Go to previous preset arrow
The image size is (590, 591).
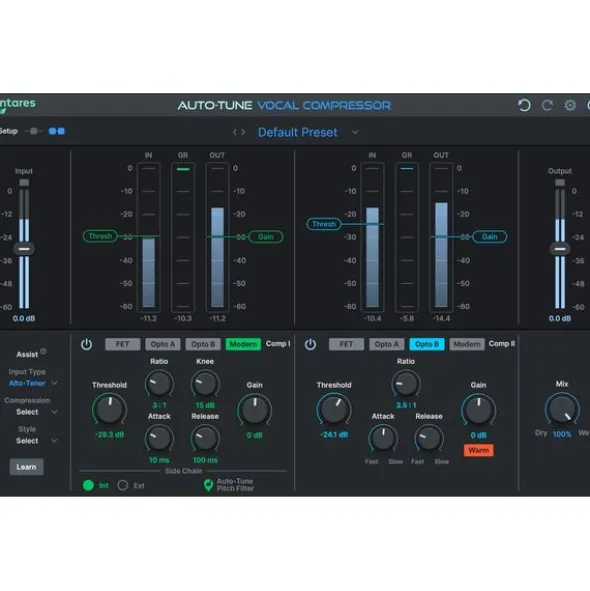coord(234,132)
